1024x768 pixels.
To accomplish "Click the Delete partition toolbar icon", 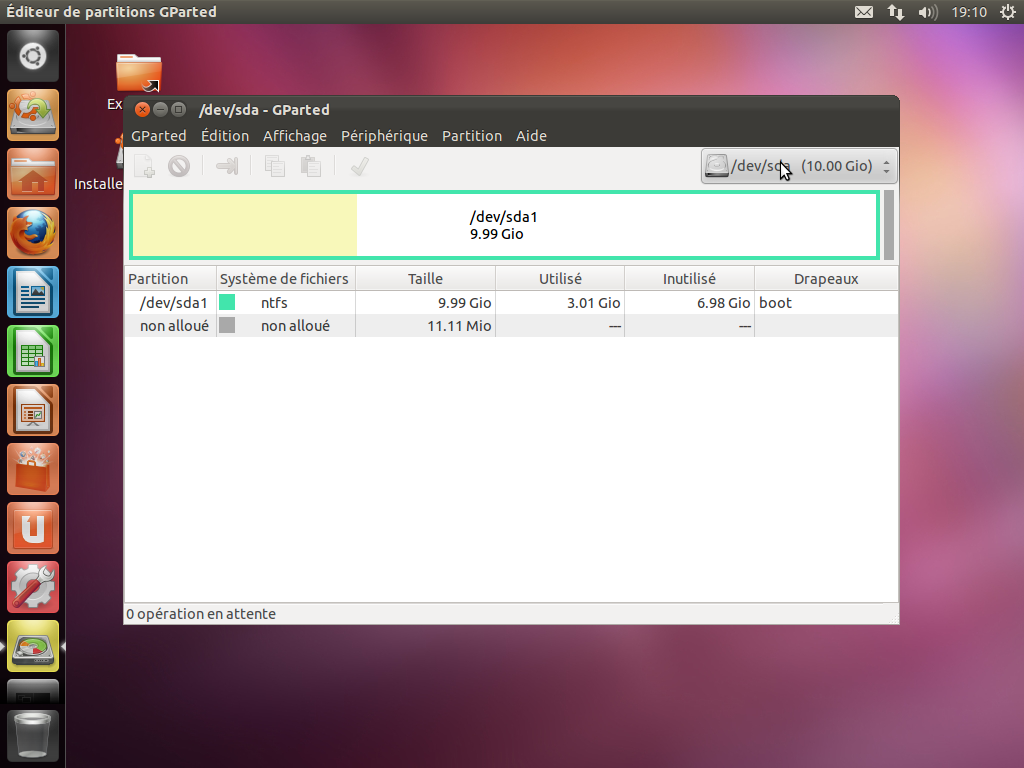I will tap(179, 167).
